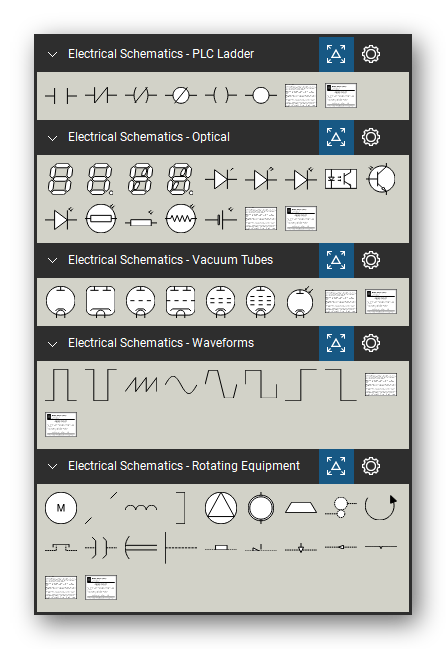Choose the first seven-segment display symbol
The width and height of the screenshot is (446, 649).
pyautogui.click(x=61, y=179)
